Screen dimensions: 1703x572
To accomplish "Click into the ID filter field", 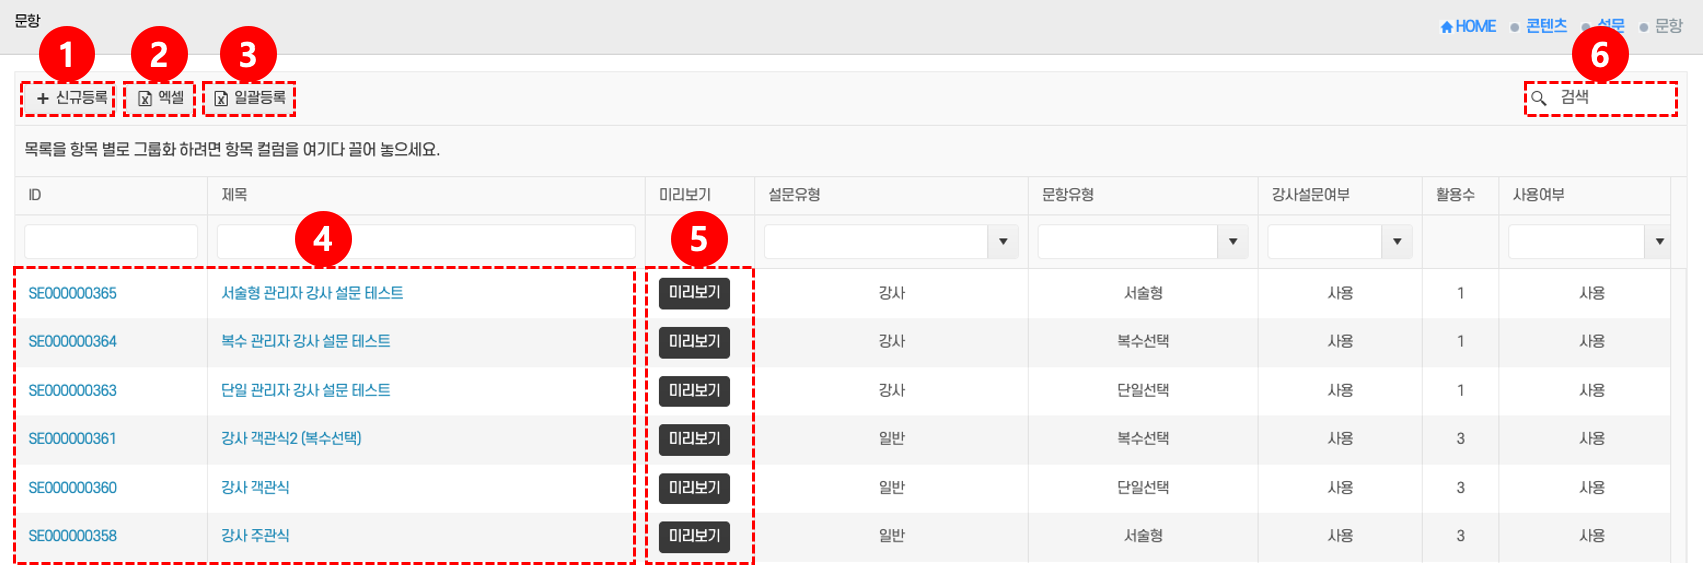I will (111, 242).
